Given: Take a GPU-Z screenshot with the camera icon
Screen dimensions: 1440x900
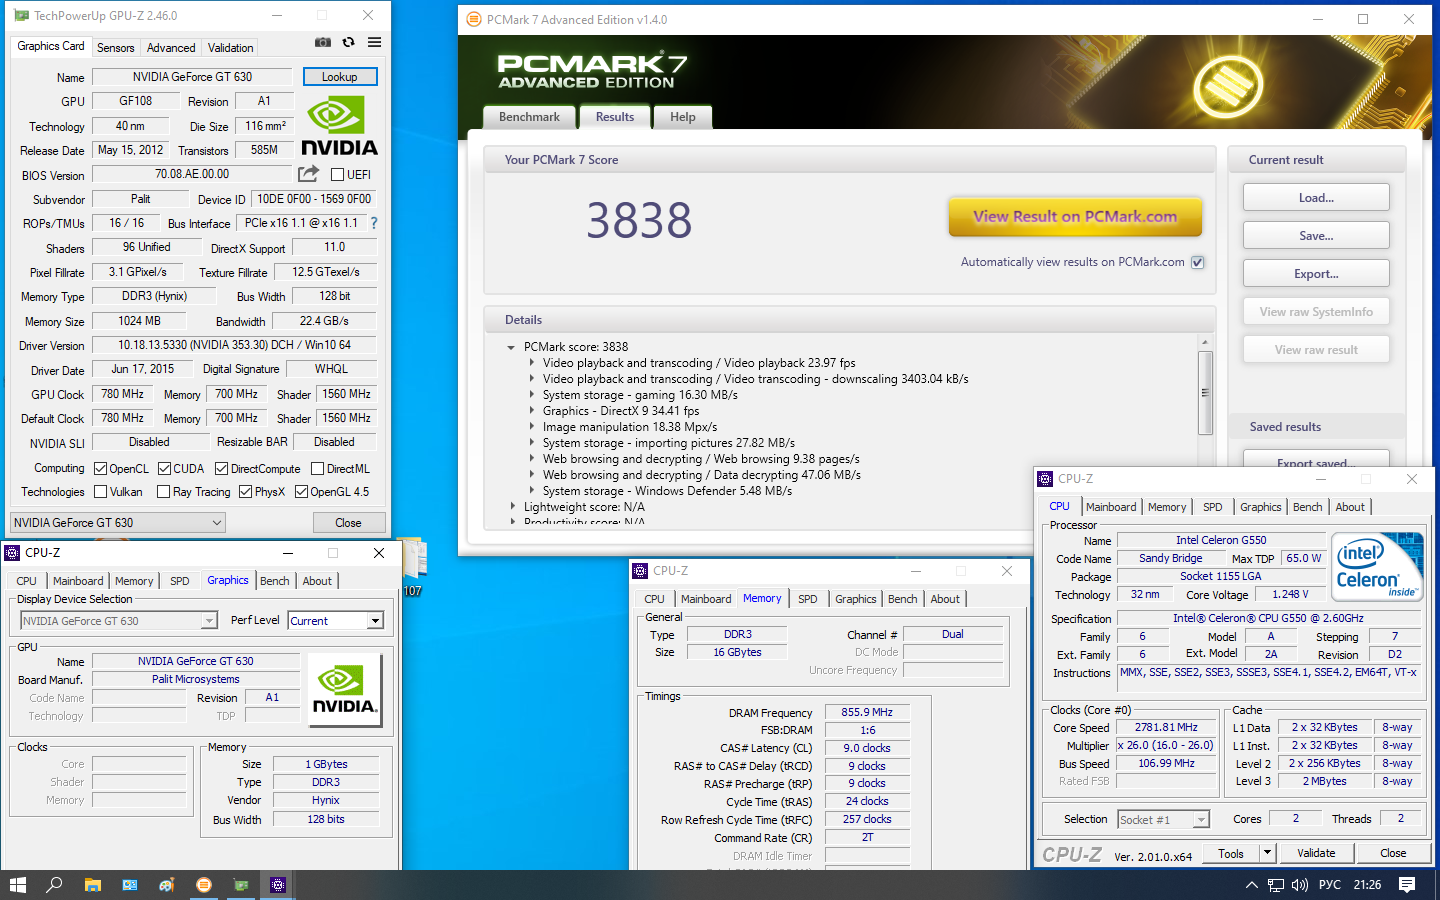Looking at the screenshot, I should 323,42.
